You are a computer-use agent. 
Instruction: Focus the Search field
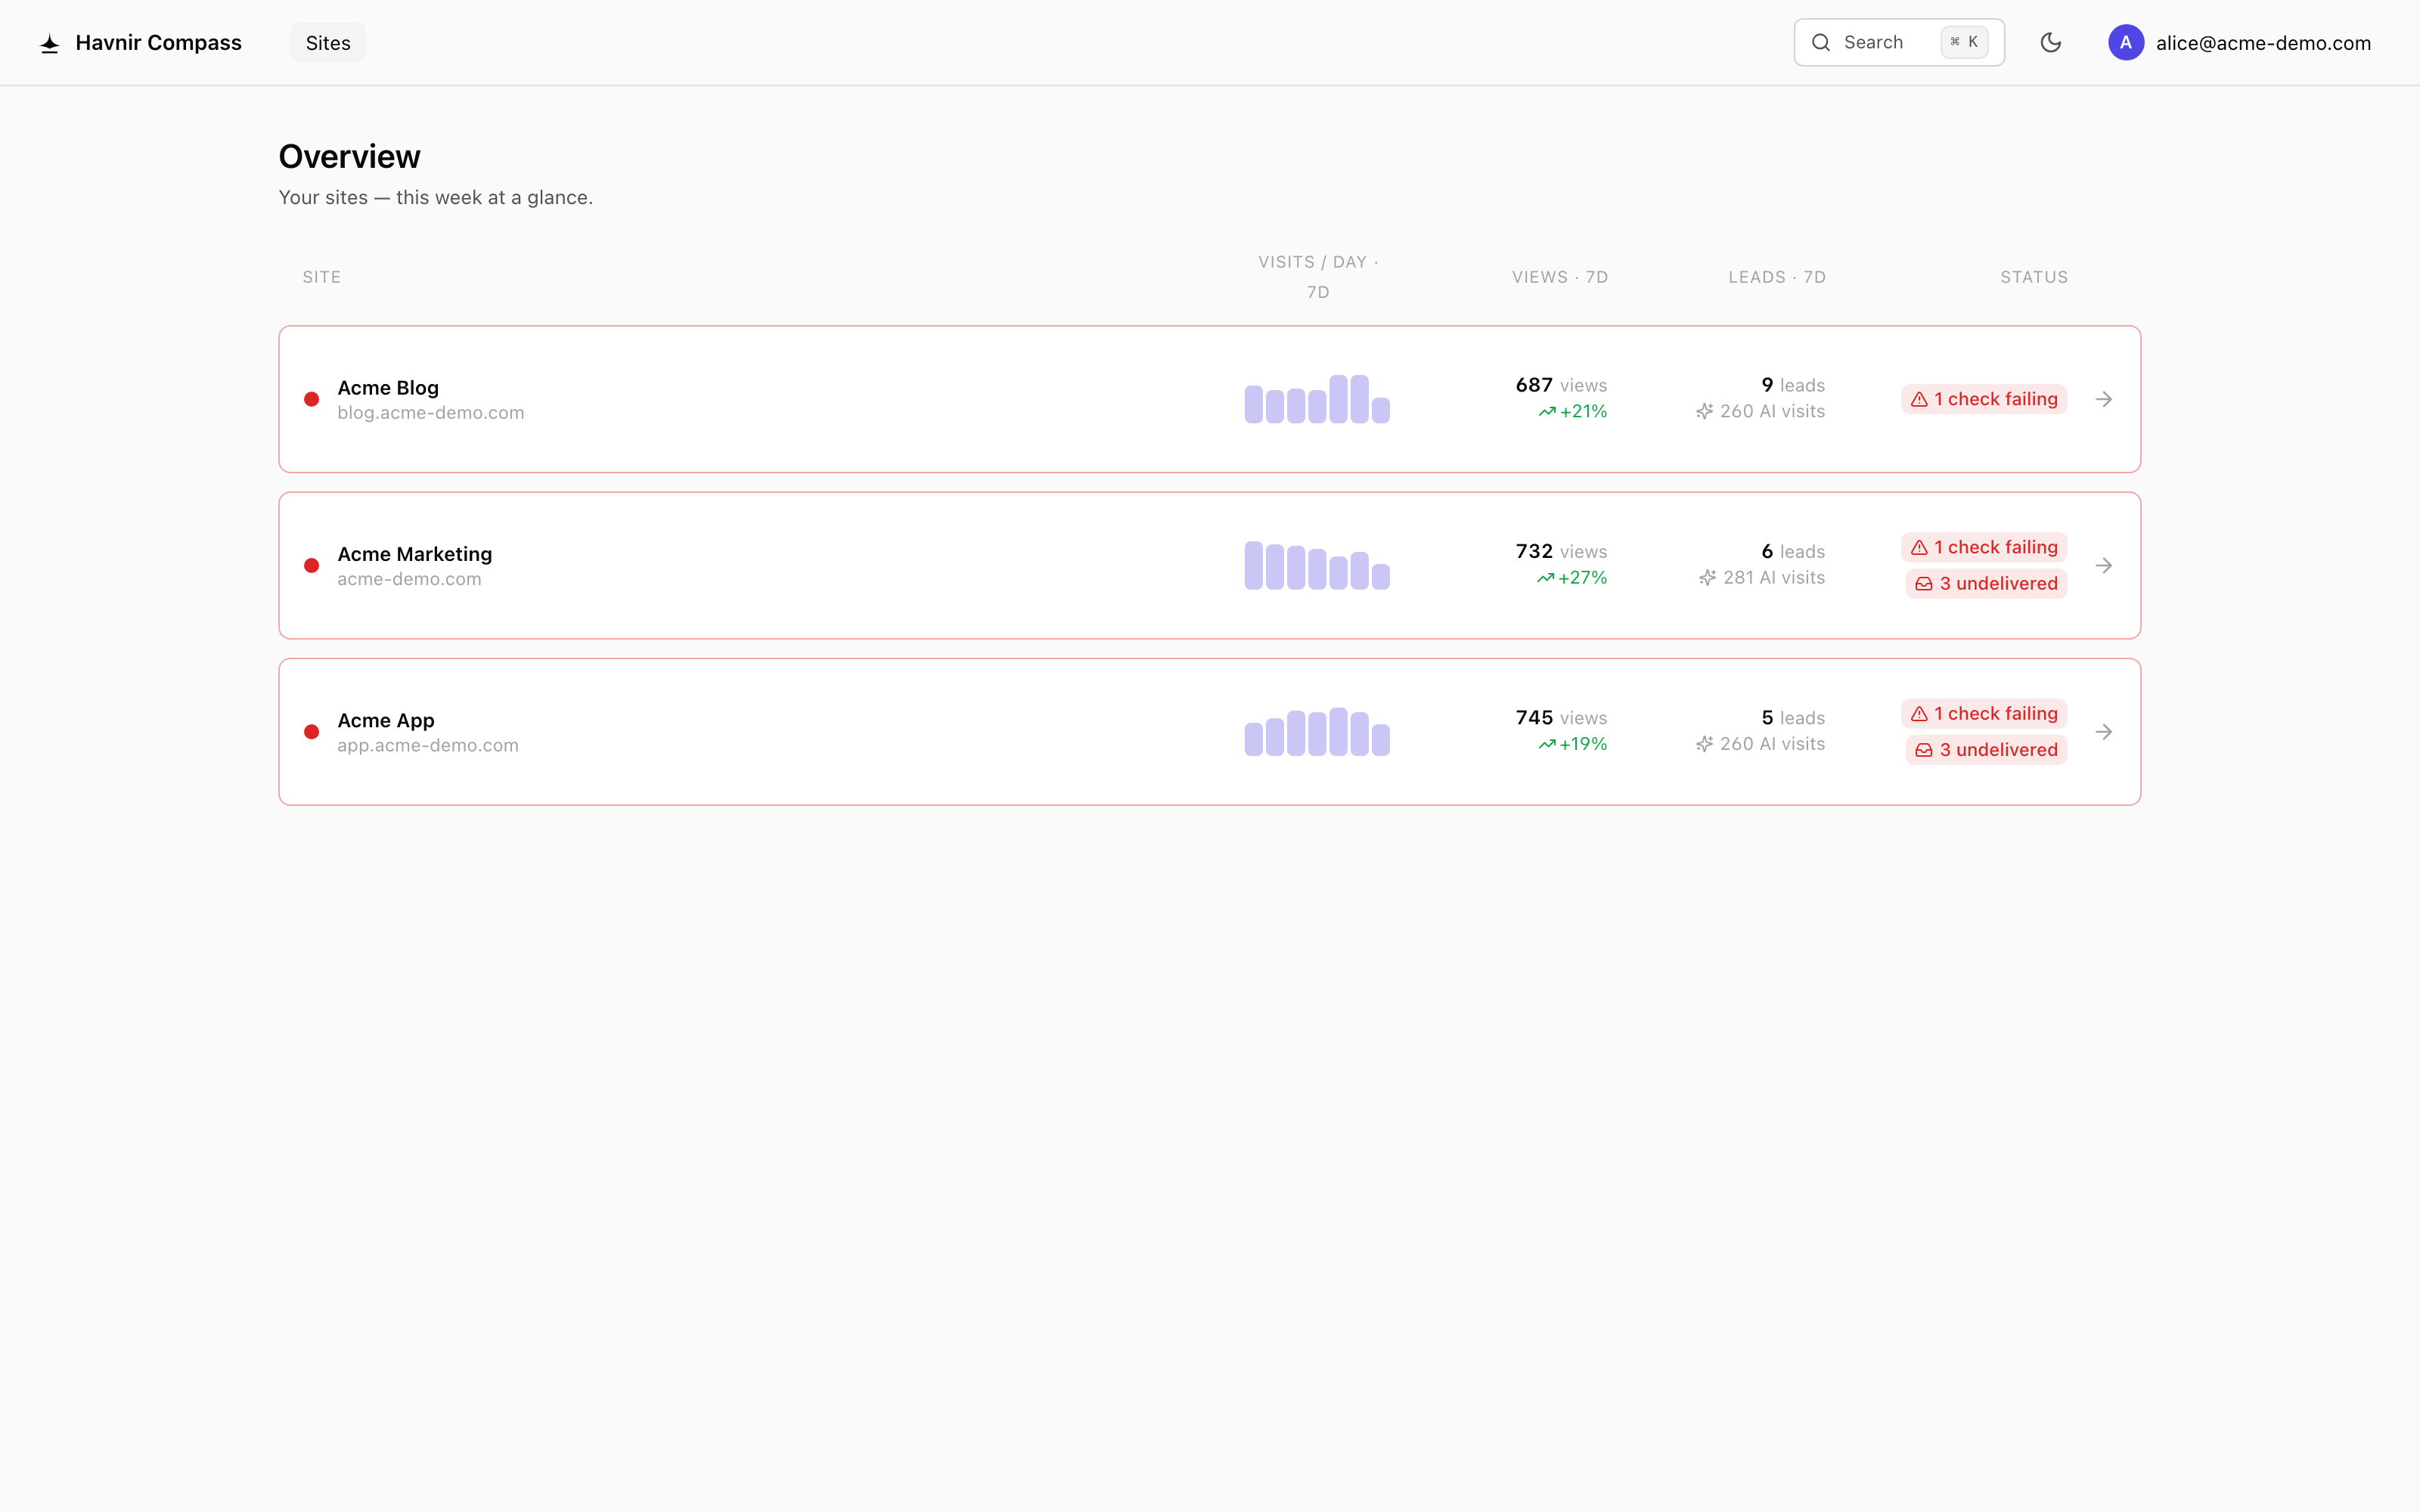click(x=1898, y=42)
